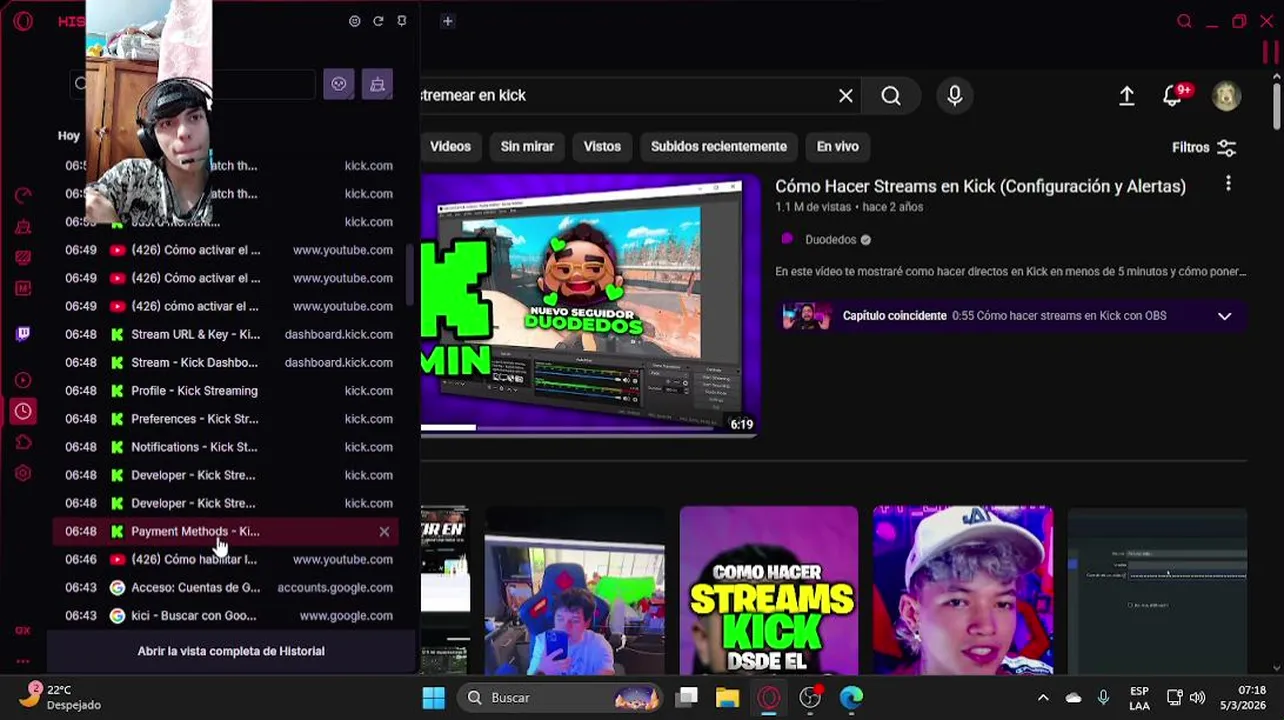This screenshot has width=1284, height=720.
Task: Open the Extensions cube sidebar icon
Action: pyautogui.click(x=23, y=442)
